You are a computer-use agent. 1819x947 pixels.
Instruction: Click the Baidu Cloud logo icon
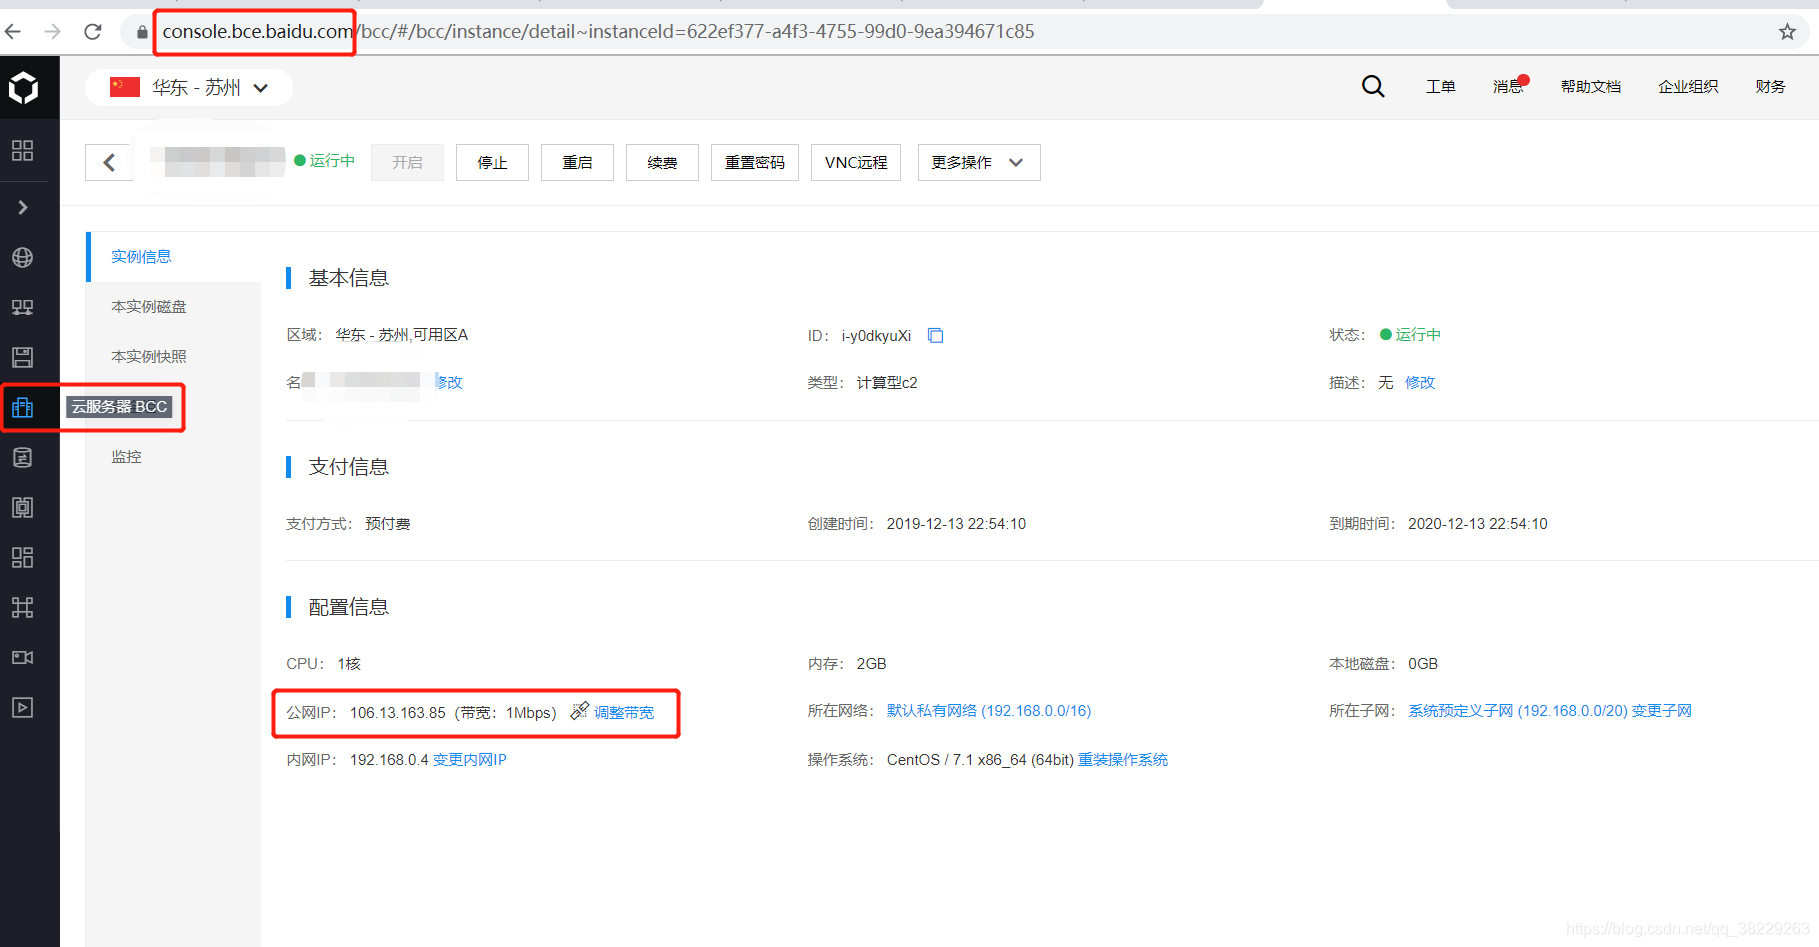click(23, 88)
